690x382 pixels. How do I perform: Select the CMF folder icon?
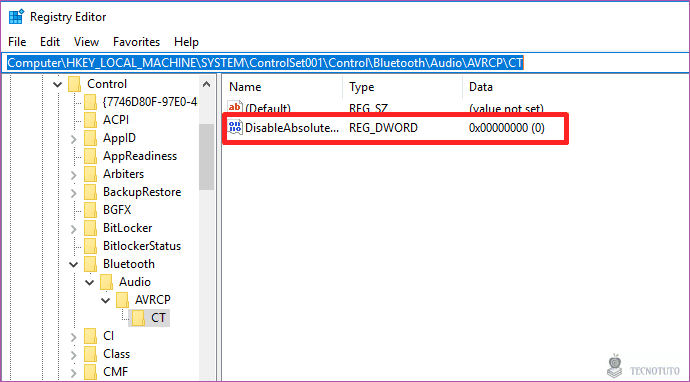coord(90,372)
